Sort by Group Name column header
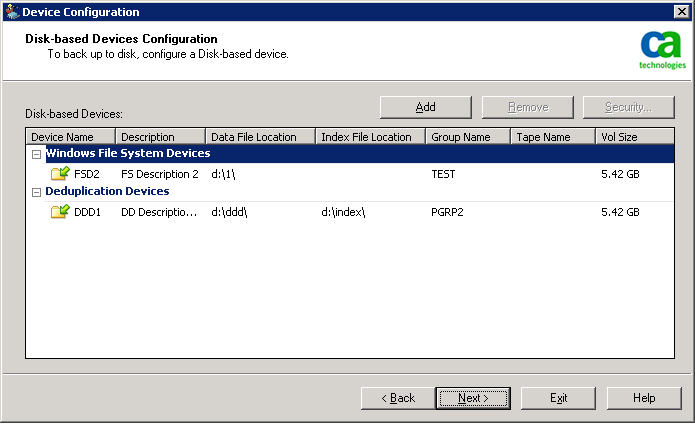Image resolution: width=695 pixels, height=424 pixels. 467,137
